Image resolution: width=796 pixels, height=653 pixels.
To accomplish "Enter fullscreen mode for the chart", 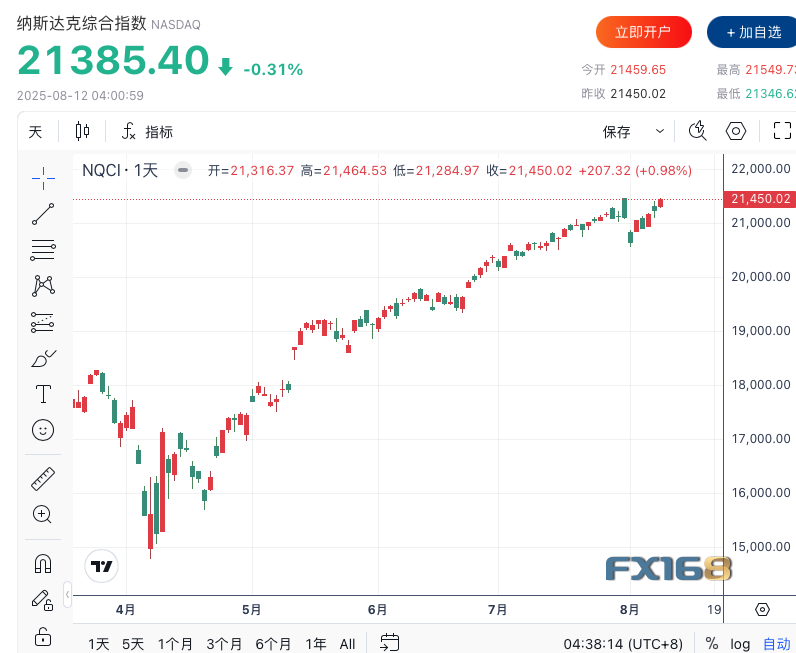I will tap(783, 131).
